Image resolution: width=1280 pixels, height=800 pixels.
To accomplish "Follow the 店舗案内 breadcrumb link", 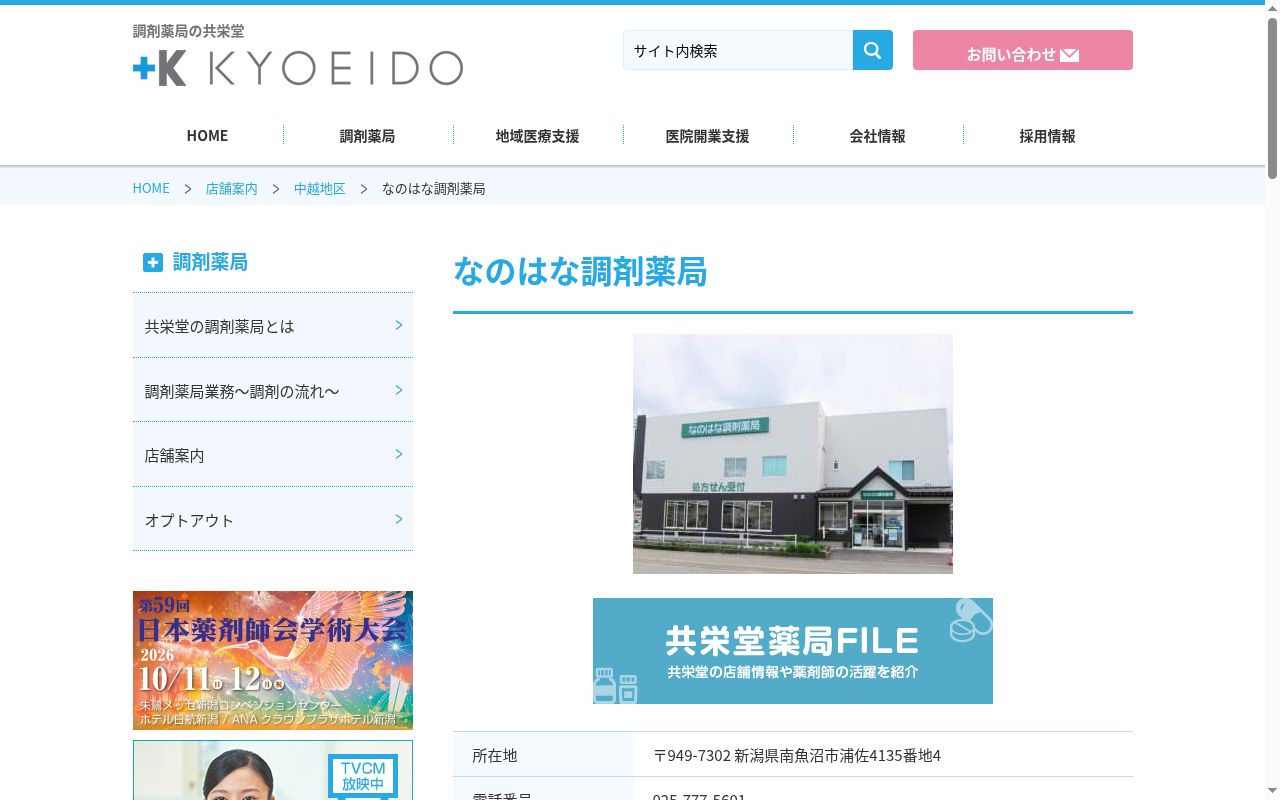I will tap(231, 188).
